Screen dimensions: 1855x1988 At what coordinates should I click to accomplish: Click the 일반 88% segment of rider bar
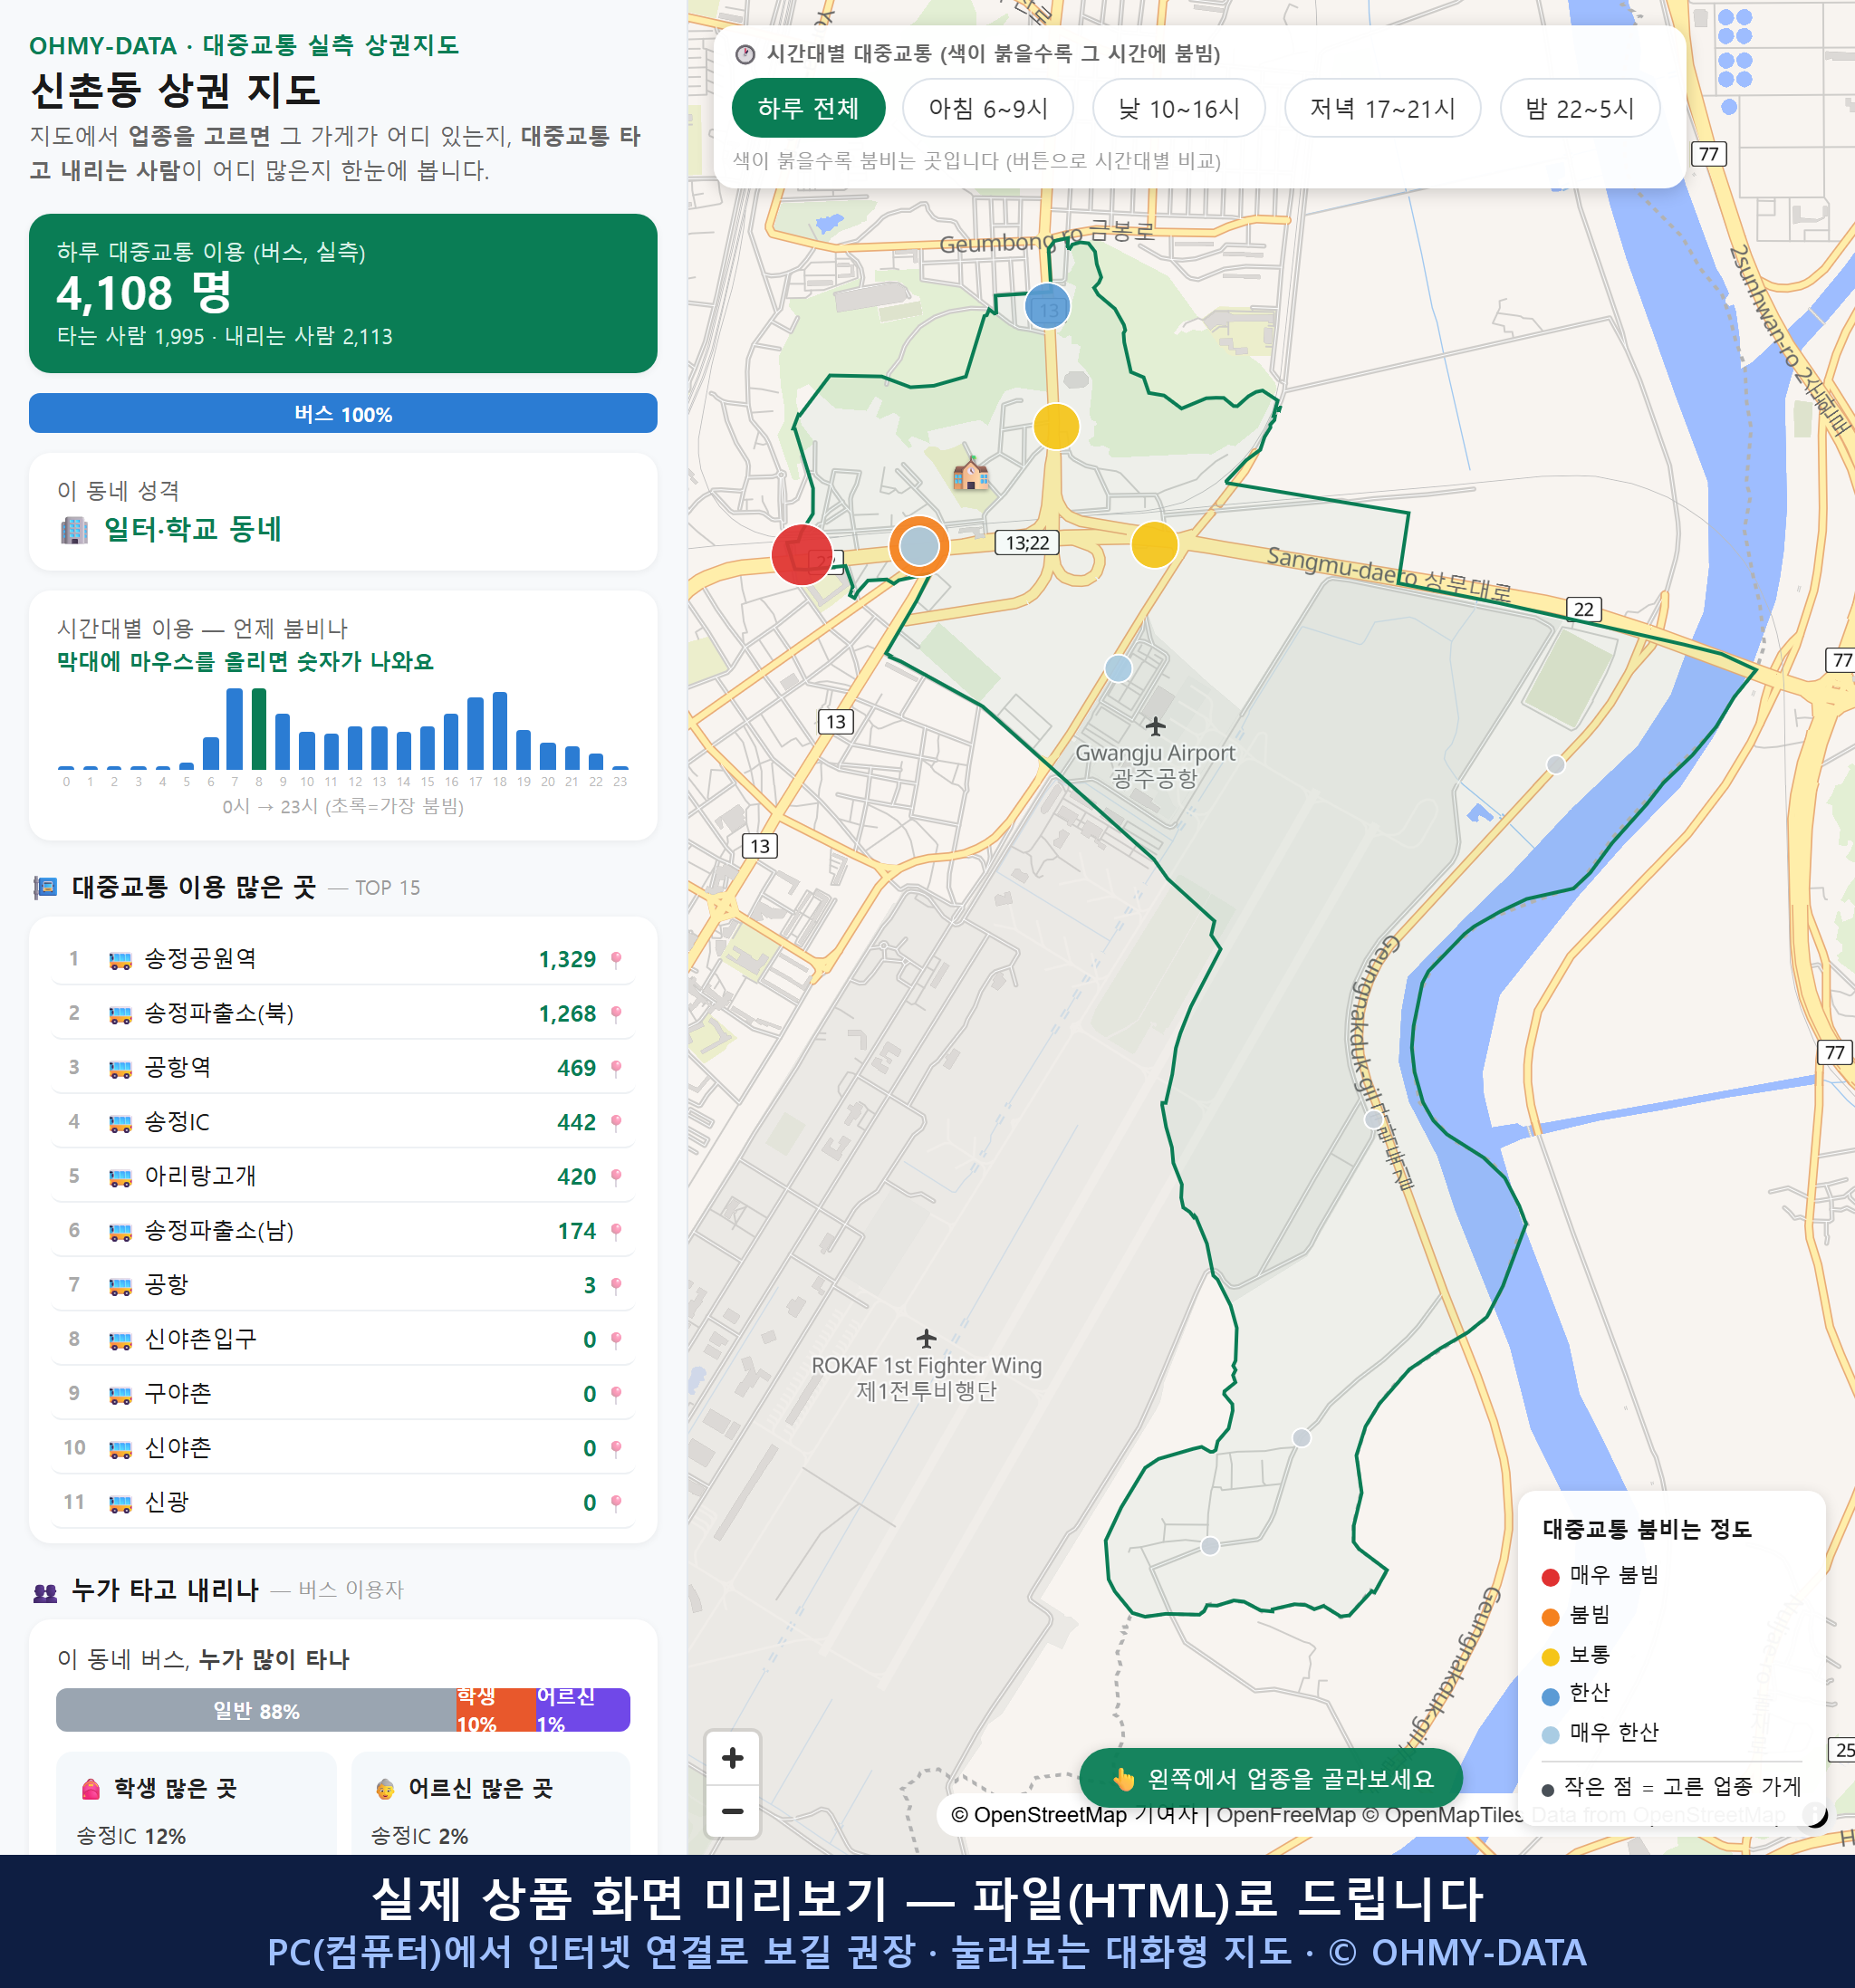click(256, 1710)
